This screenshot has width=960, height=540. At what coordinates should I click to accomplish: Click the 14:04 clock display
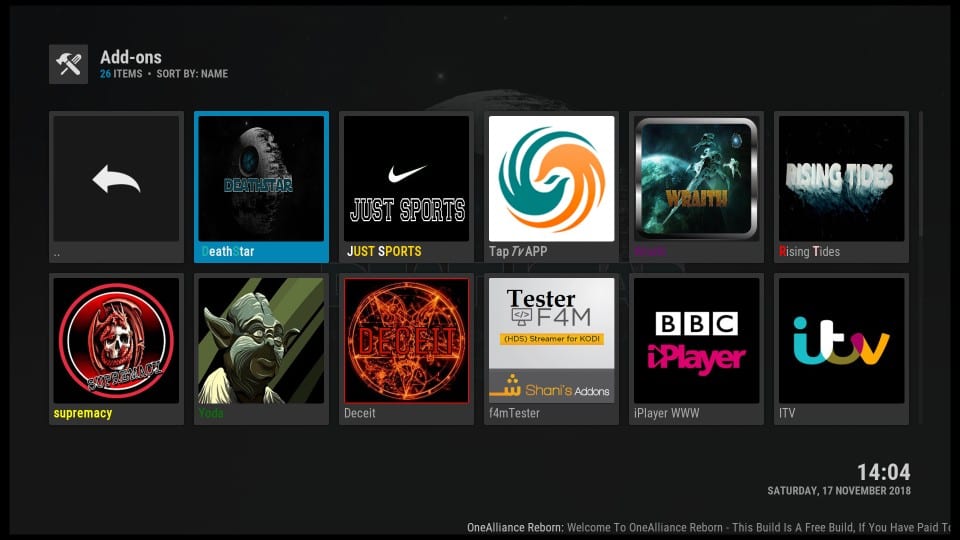(883, 472)
